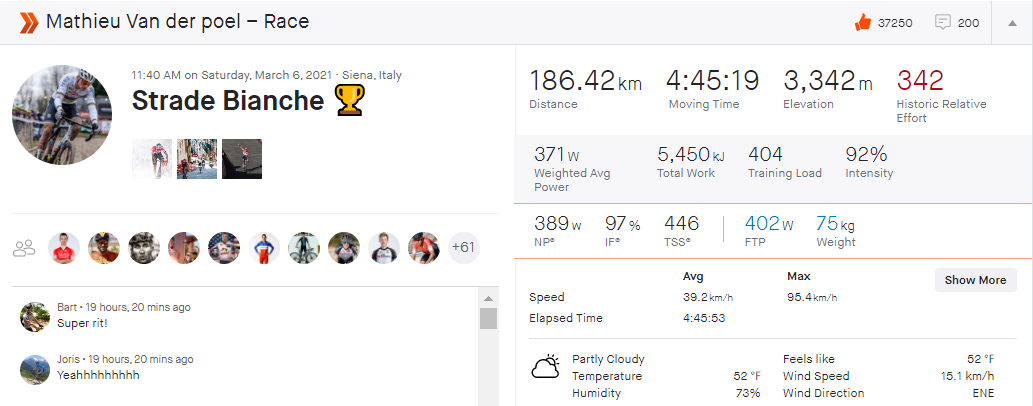
Task: Click the partly cloudy weather icon
Action: tap(545, 367)
